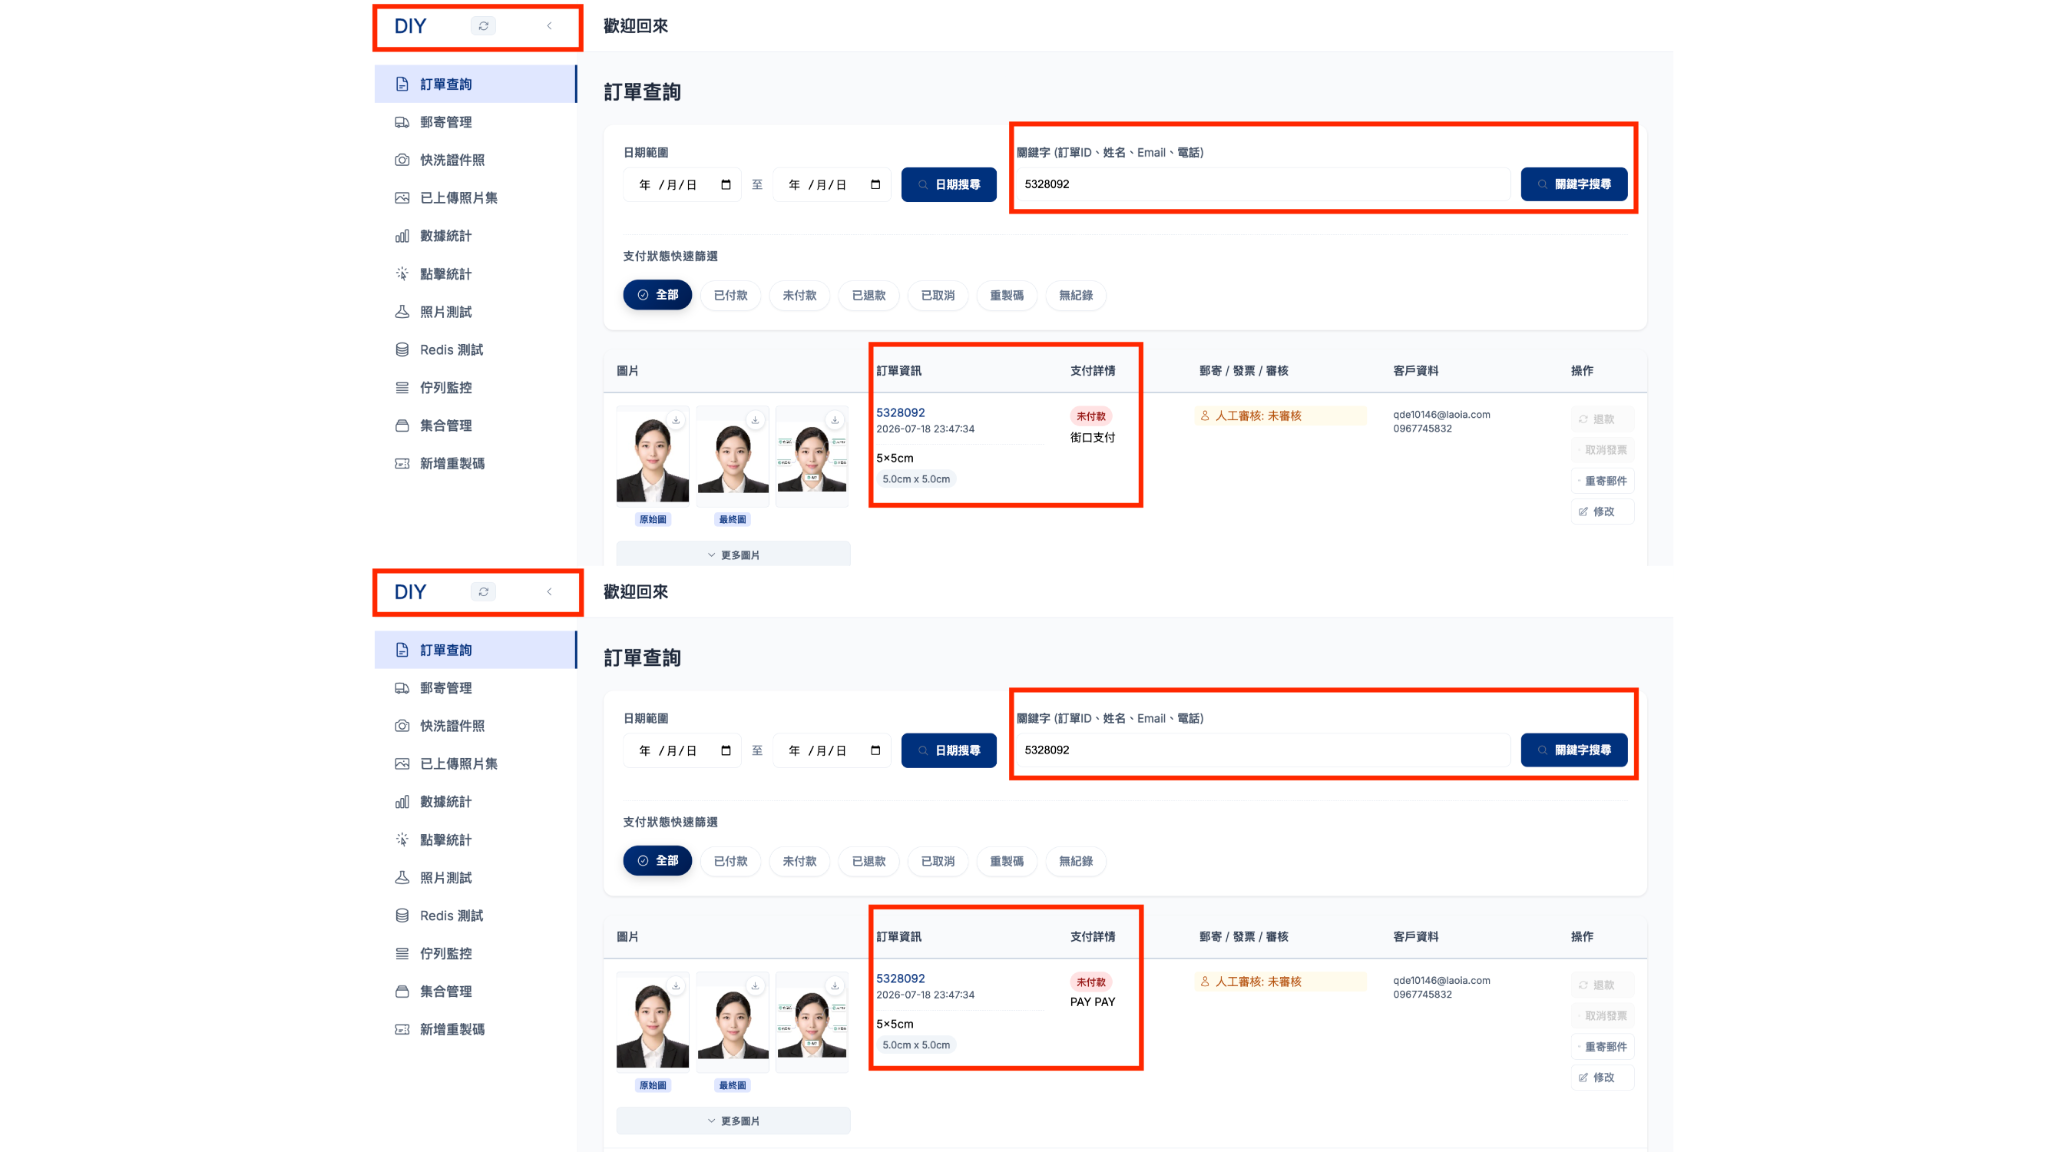Viewport: 2048px width, 1152px height.
Task: Select the 已付款 filter chip in the upper panel
Action: [x=731, y=295]
